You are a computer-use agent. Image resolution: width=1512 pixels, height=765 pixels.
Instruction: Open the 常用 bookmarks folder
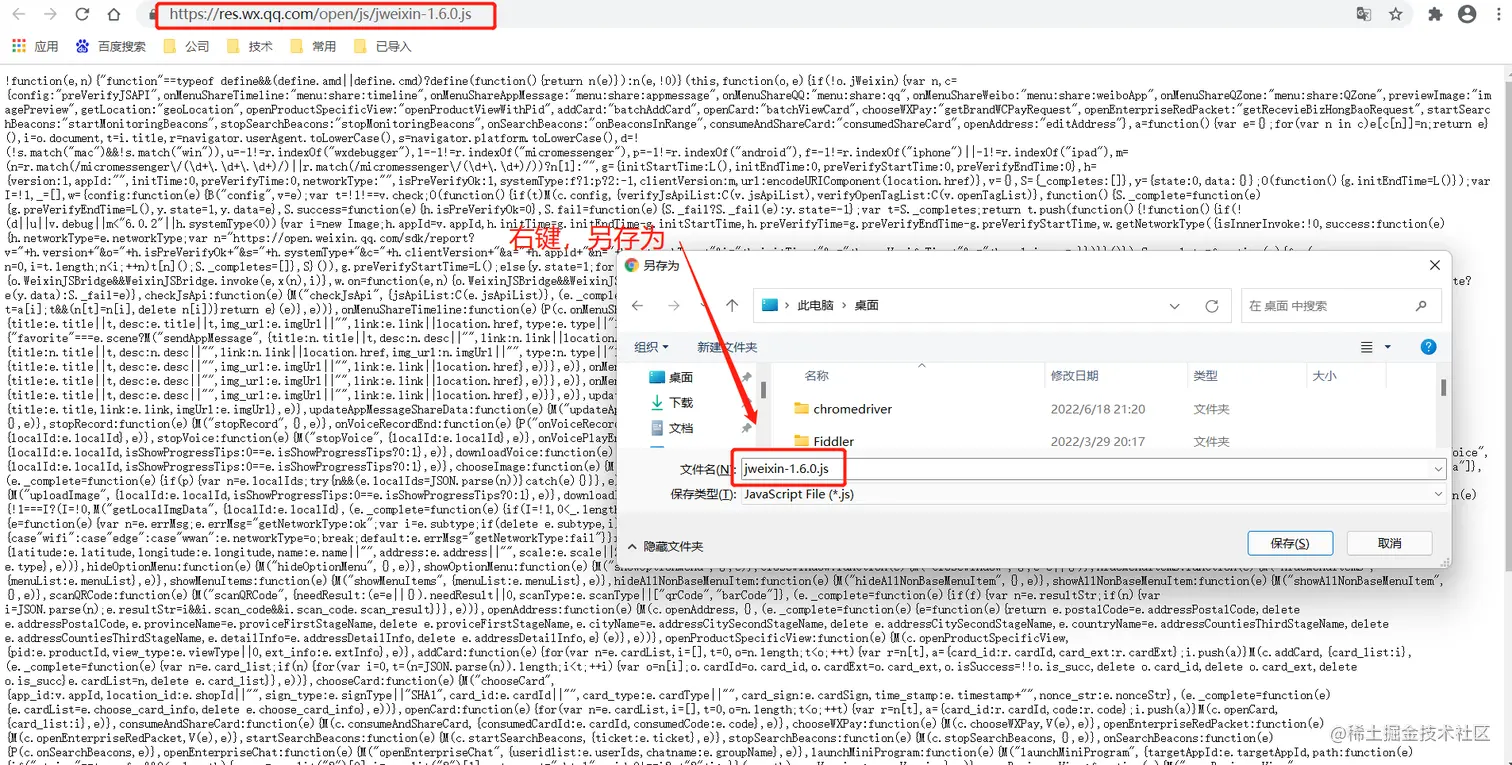pos(313,46)
